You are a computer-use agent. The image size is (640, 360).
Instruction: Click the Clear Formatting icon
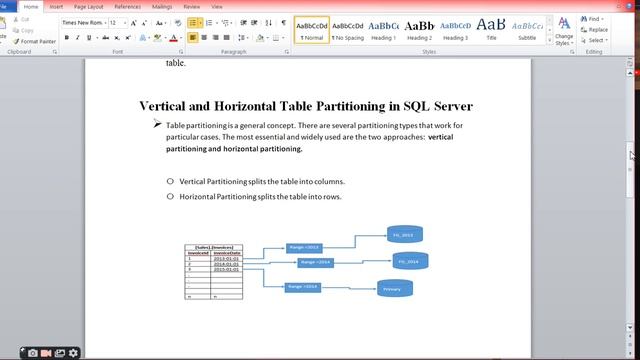point(178,23)
